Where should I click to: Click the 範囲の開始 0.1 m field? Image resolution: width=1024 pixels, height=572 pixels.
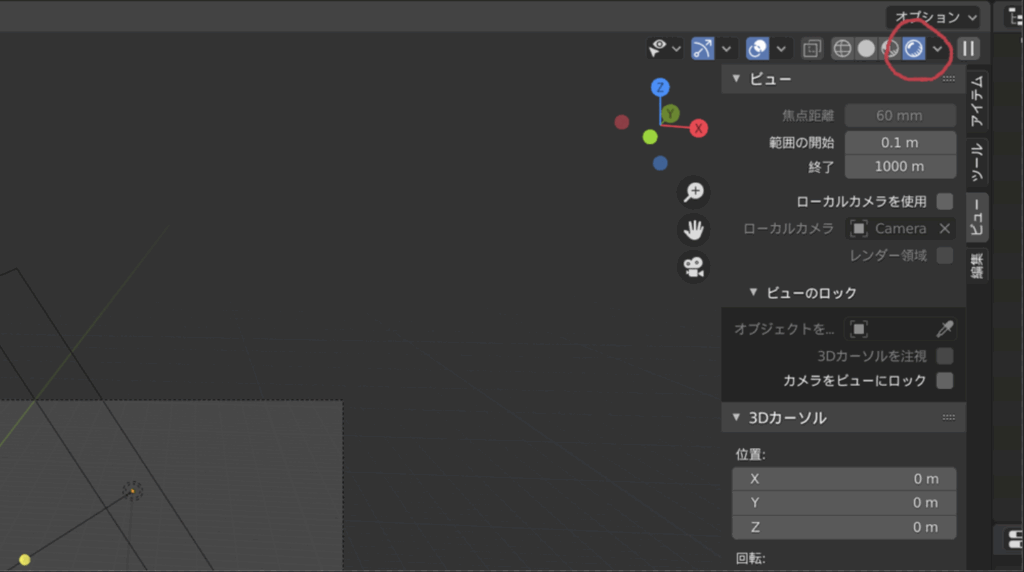pos(899,142)
